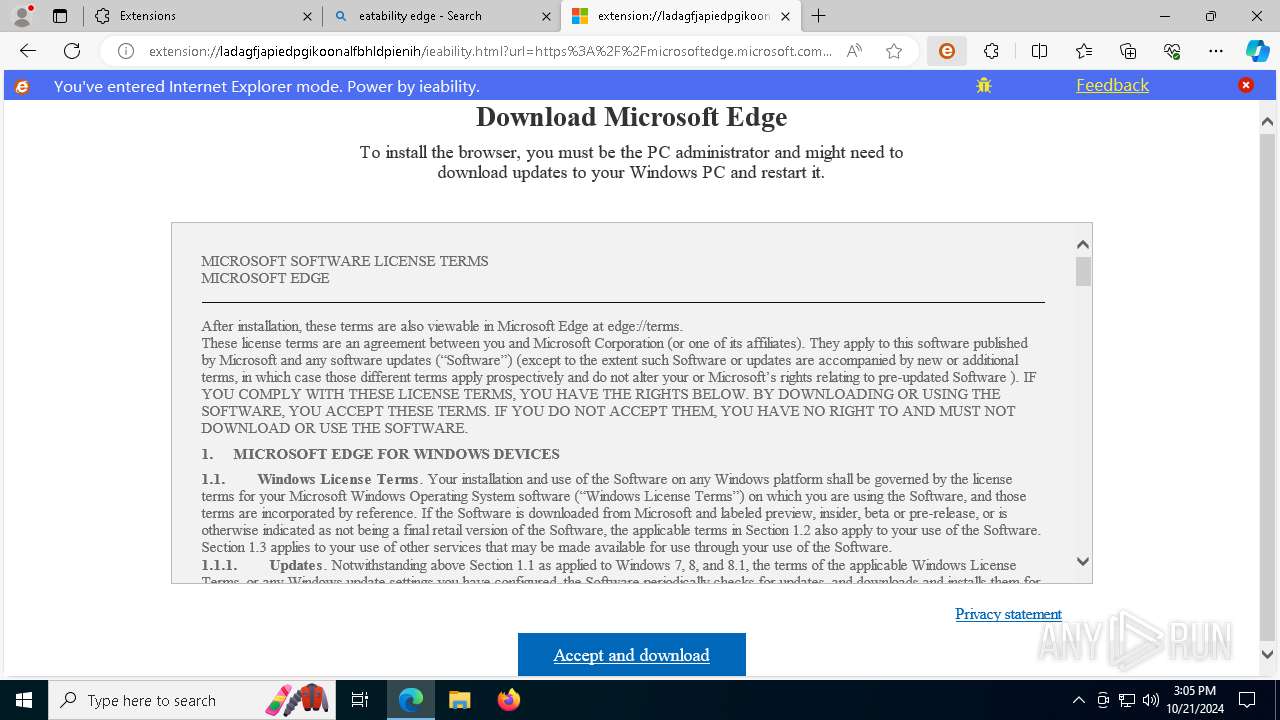Viewport: 1280px width, 720px height.
Task: Open the browser profile avatar
Action: (x=22, y=16)
